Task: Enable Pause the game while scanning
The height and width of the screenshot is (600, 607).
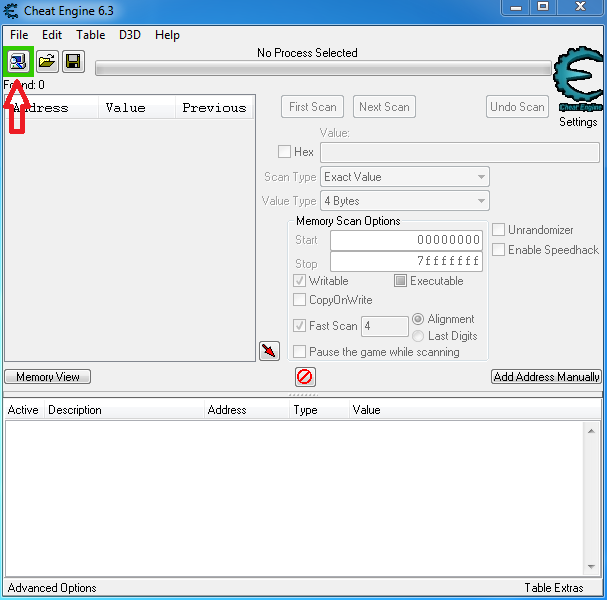Action: pos(299,351)
